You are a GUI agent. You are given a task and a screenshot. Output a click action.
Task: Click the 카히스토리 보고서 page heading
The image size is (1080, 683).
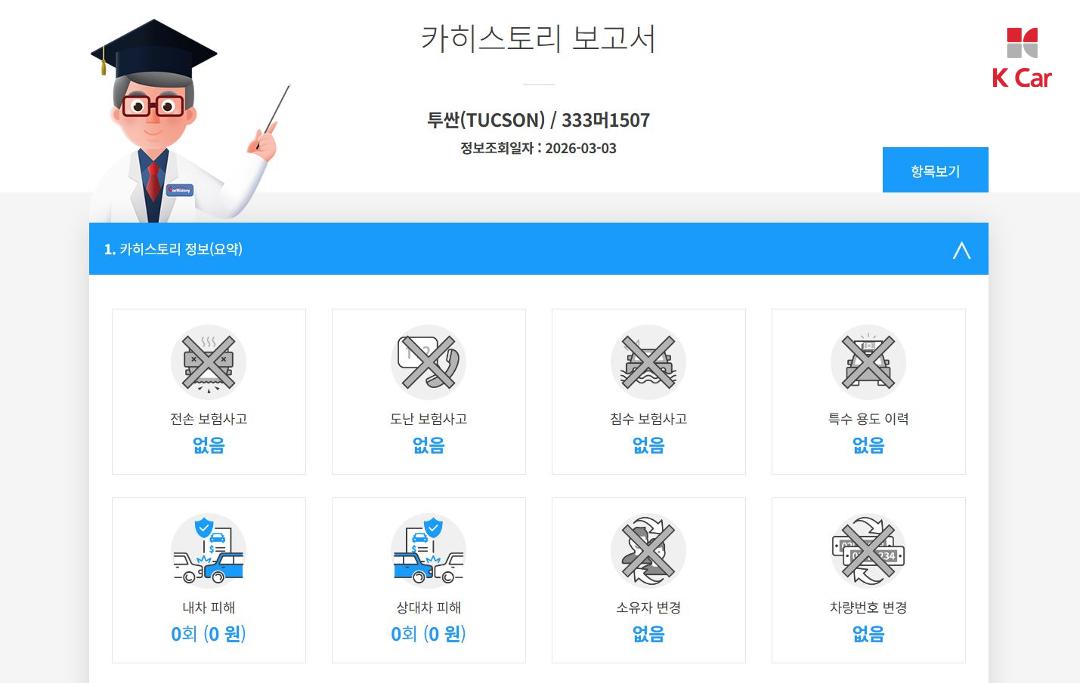tap(538, 38)
